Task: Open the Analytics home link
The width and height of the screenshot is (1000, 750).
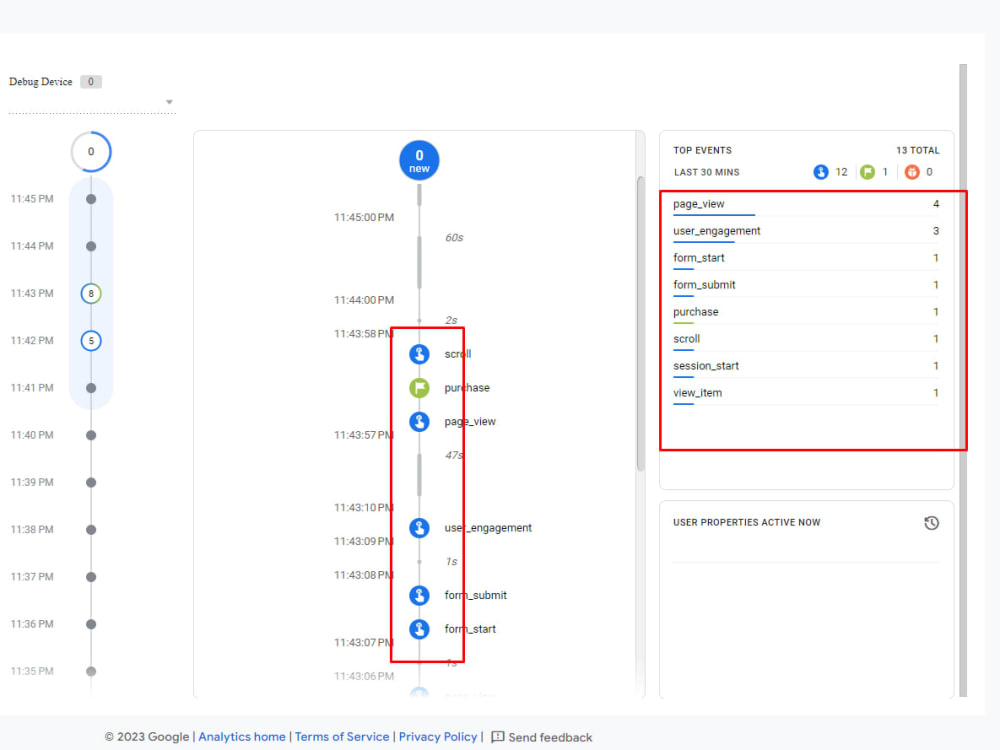Action: pyautogui.click(x=241, y=736)
